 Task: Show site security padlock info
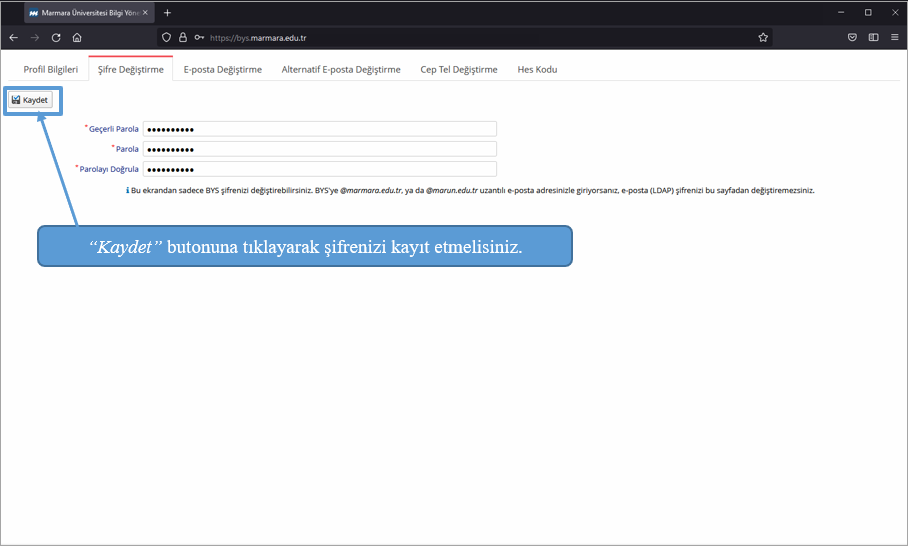tap(183, 38)
